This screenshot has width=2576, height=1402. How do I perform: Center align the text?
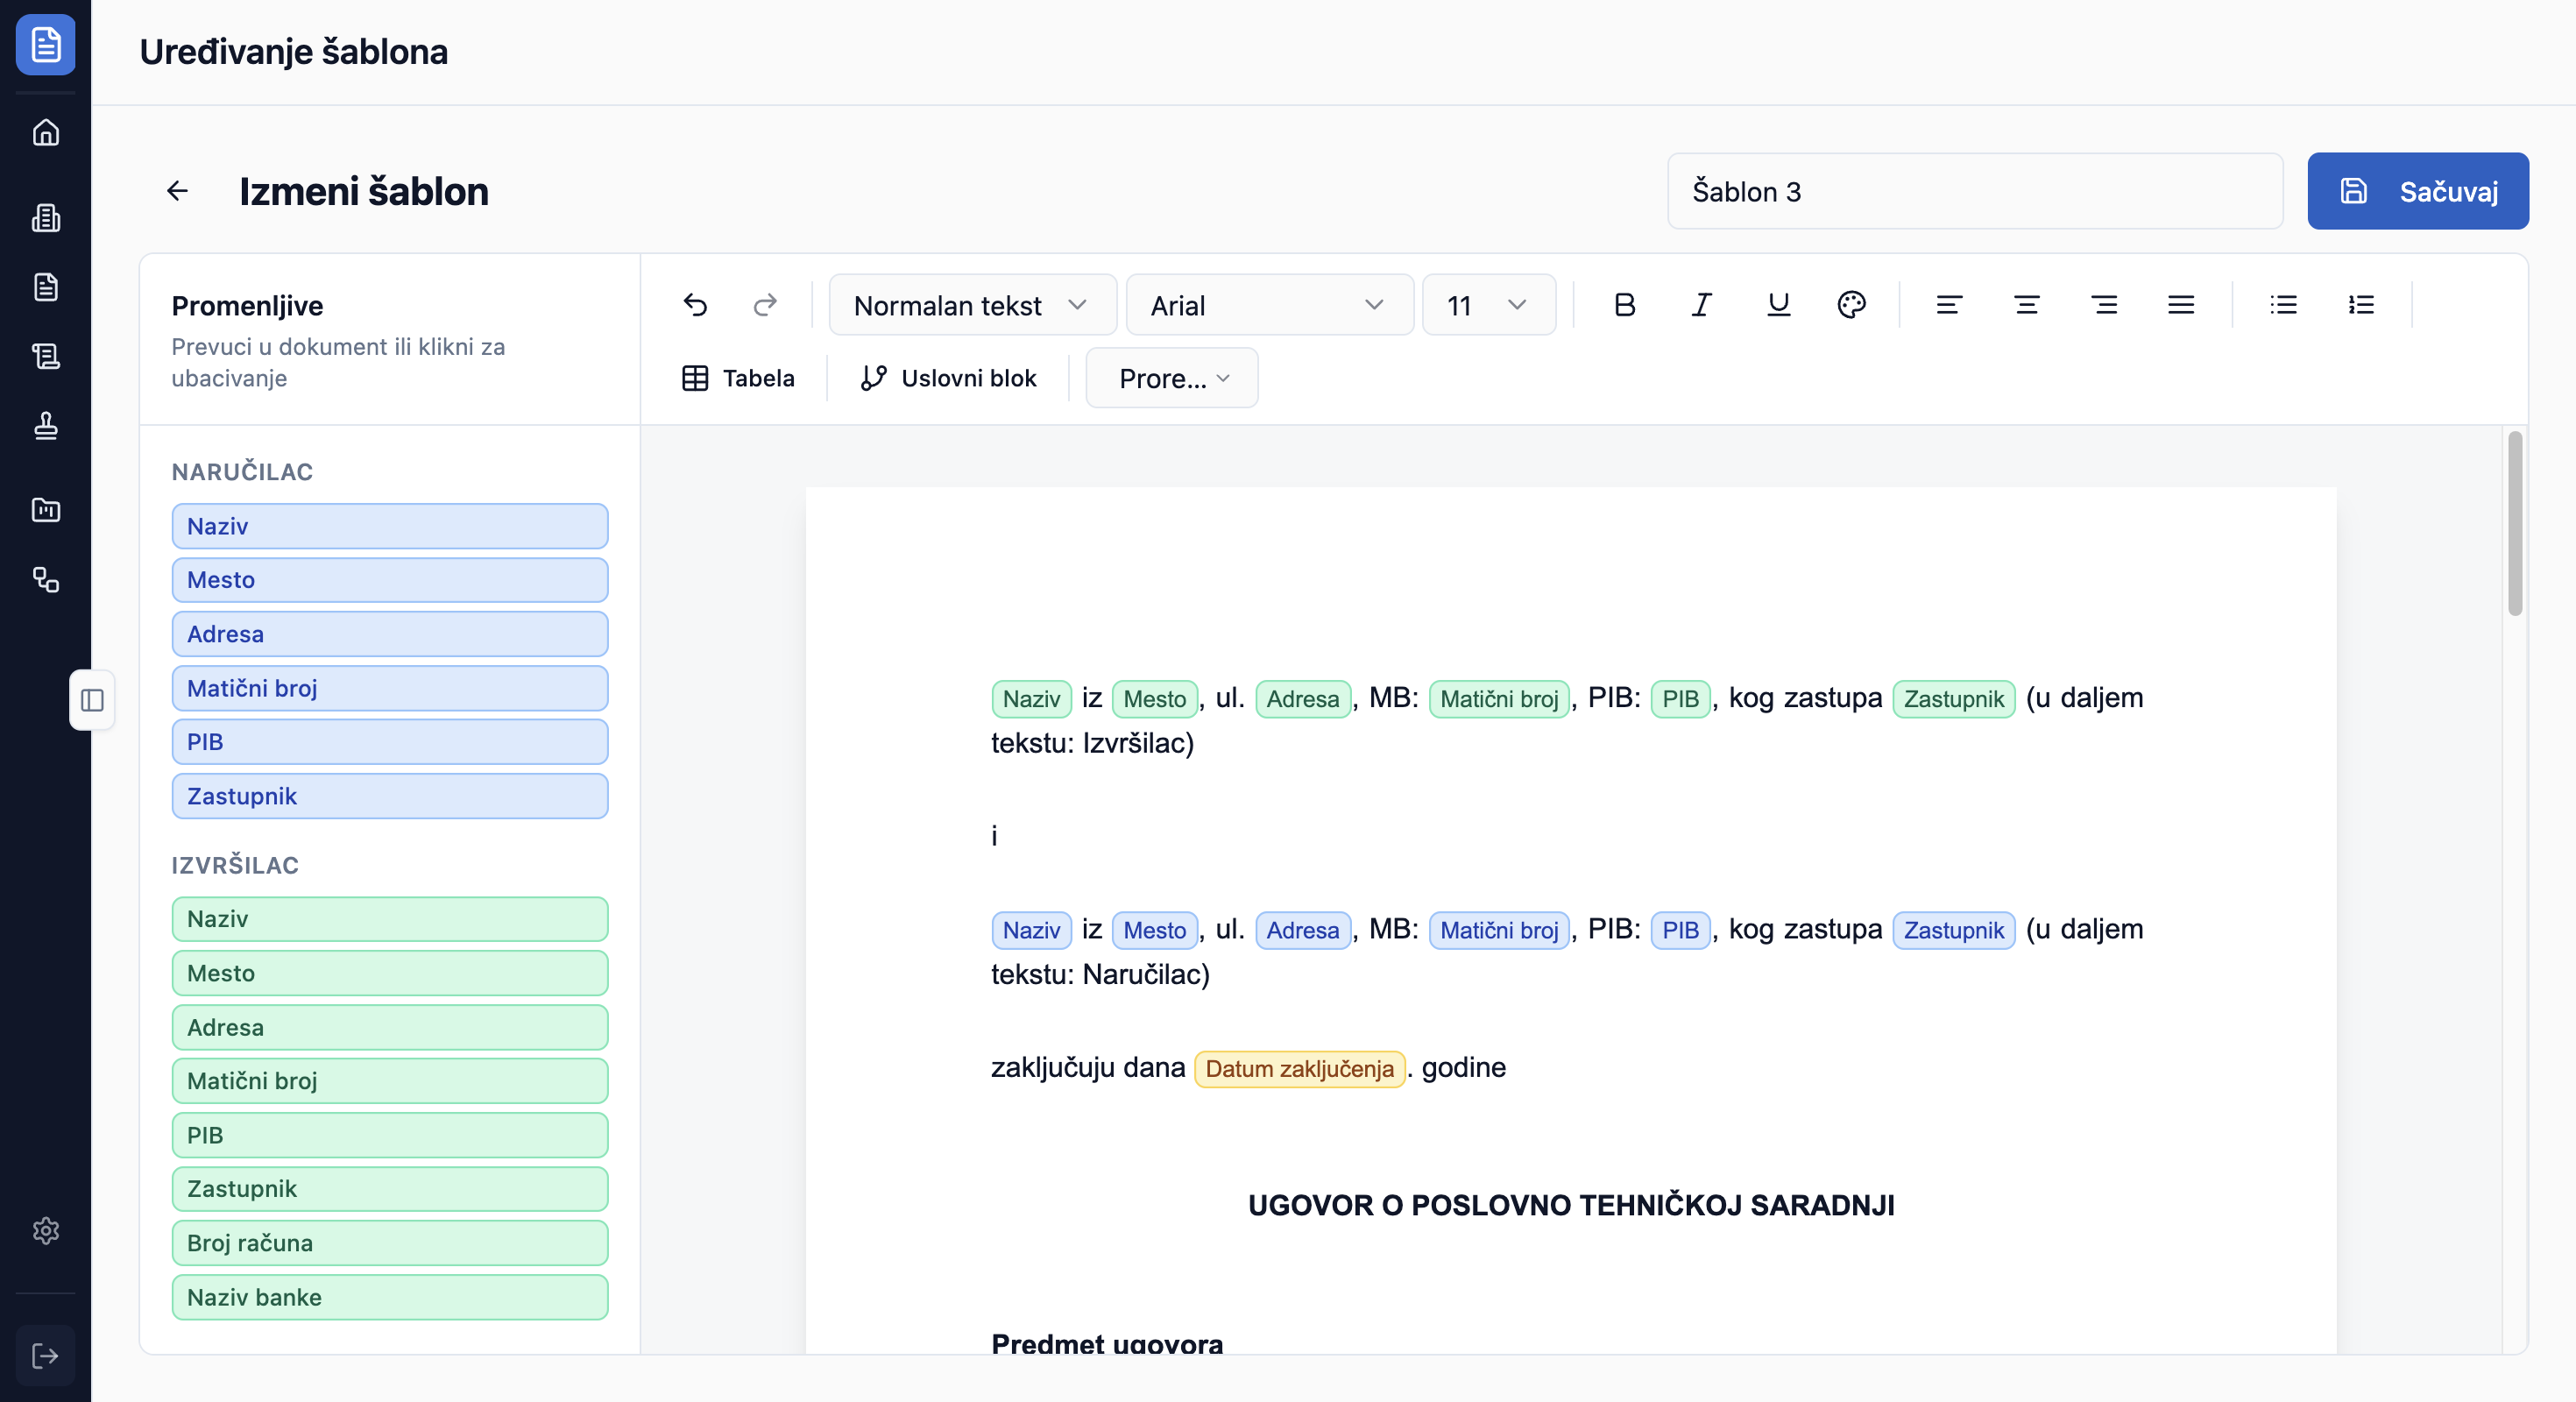2026,305
